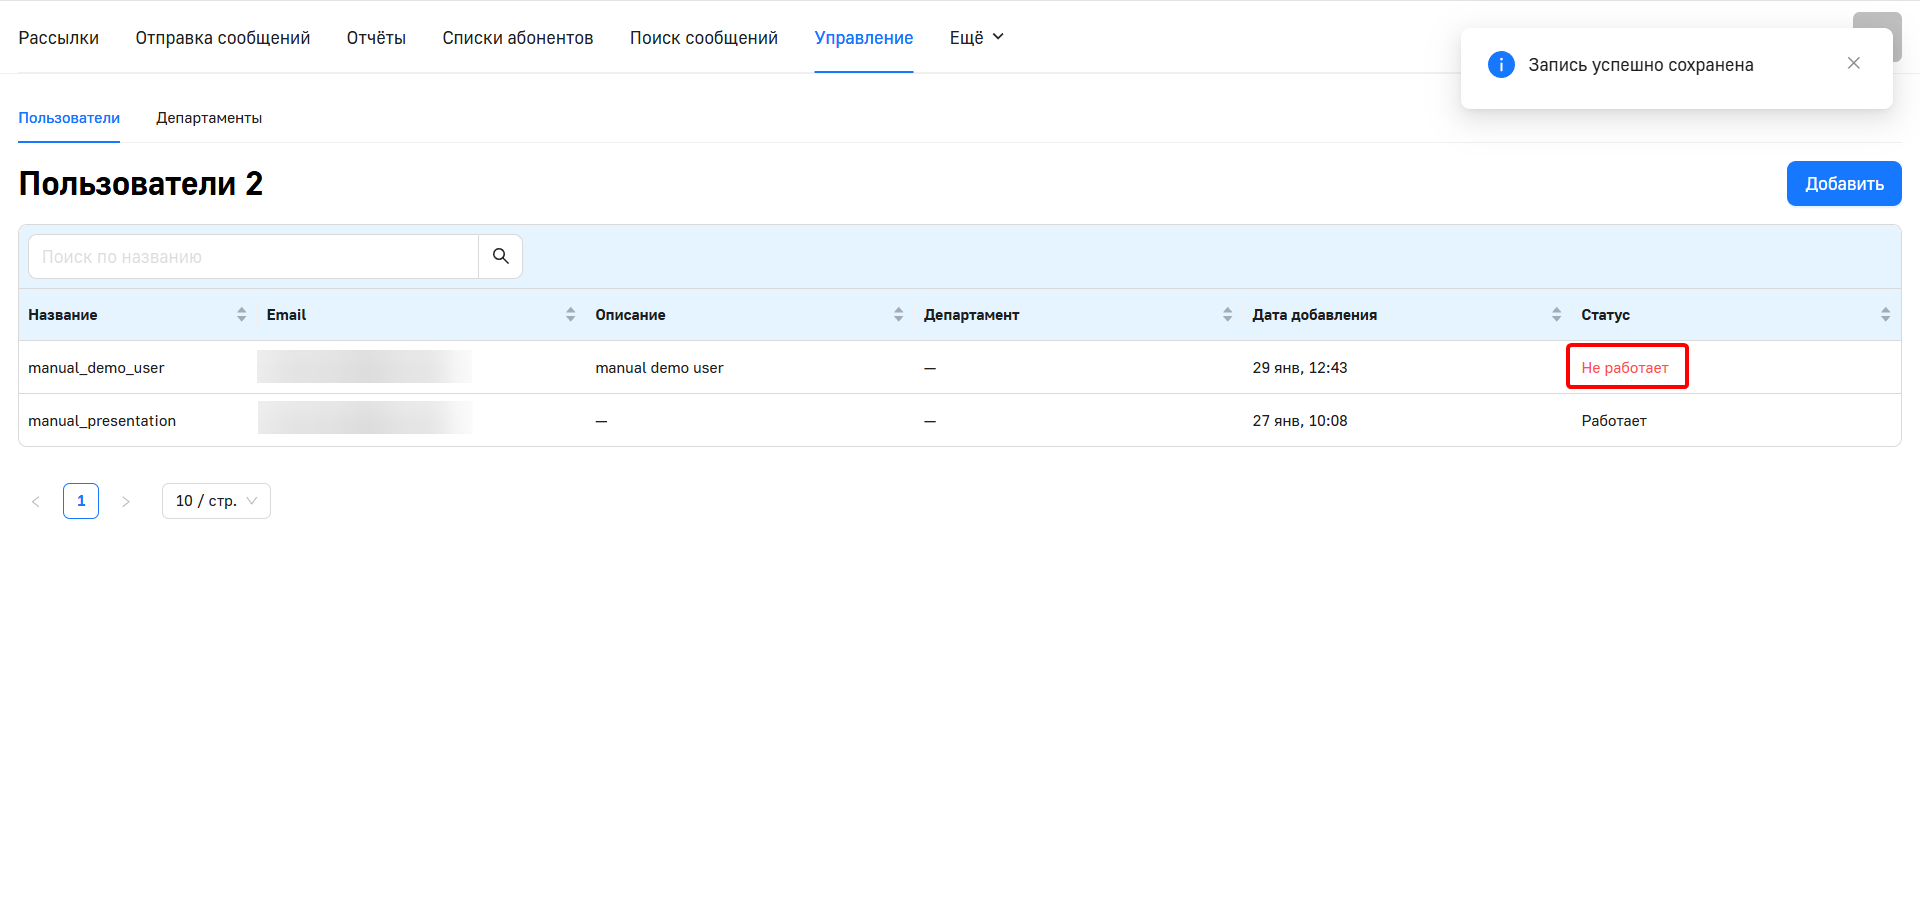This screenshot has height=912, width=1920.
Task: Focus the Поиск по названию search field
Action: click(253, 257)
